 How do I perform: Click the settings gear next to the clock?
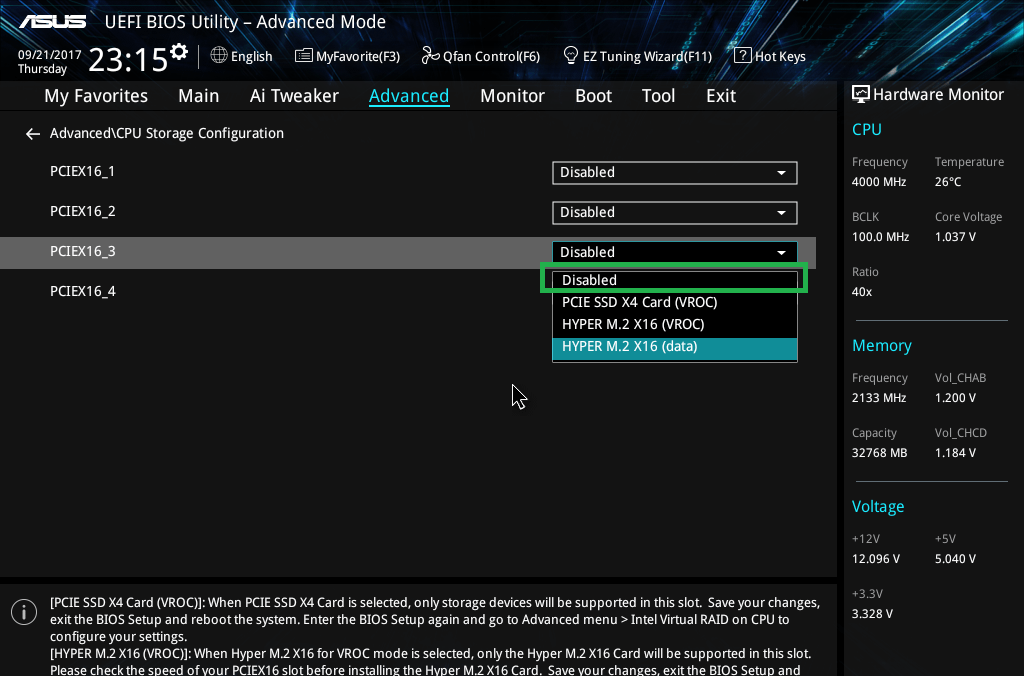pos(179,52)
